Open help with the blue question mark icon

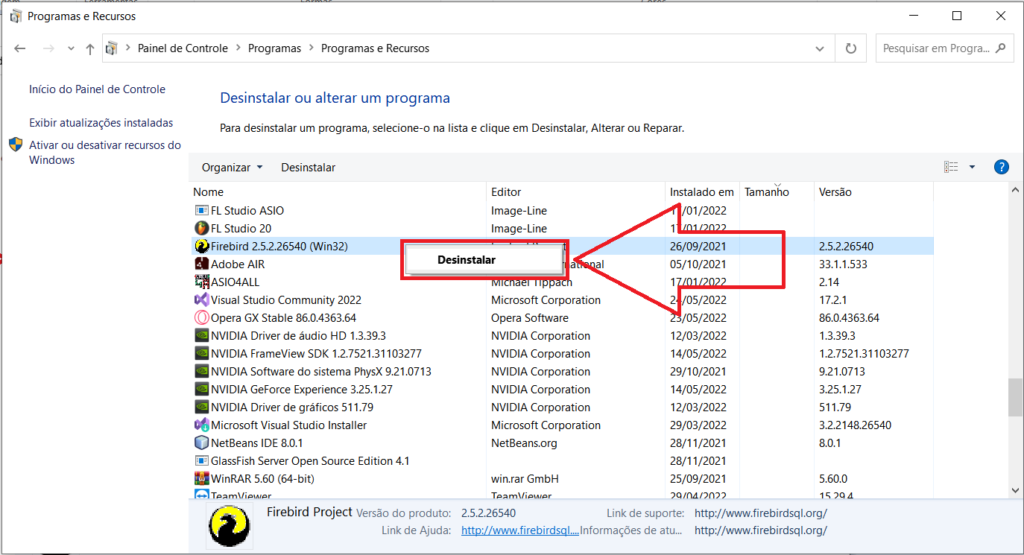[x=1001, y=167]
